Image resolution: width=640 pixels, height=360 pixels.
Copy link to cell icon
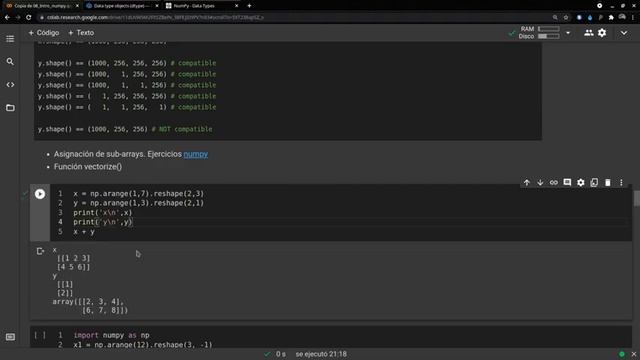click(x=553, y=183)
